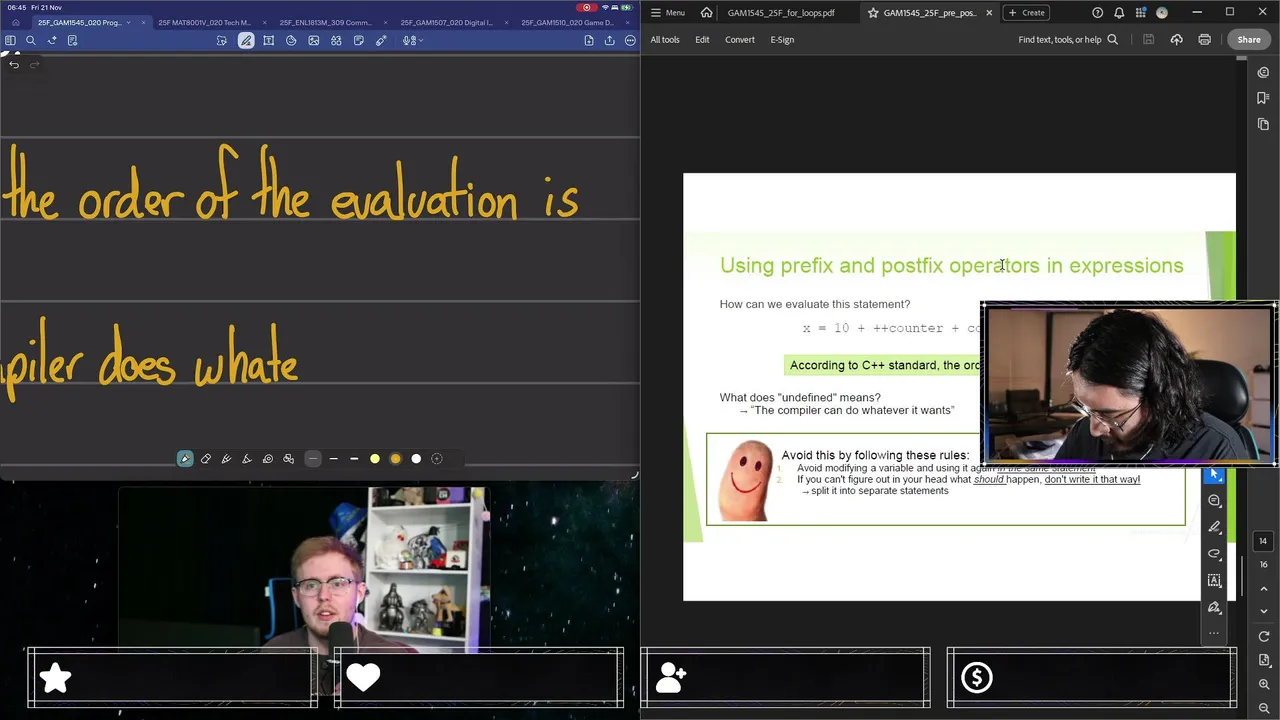Zoom in on the PDF page
This screenshot has width=1280, height=720.
[x=1264, y=685]
